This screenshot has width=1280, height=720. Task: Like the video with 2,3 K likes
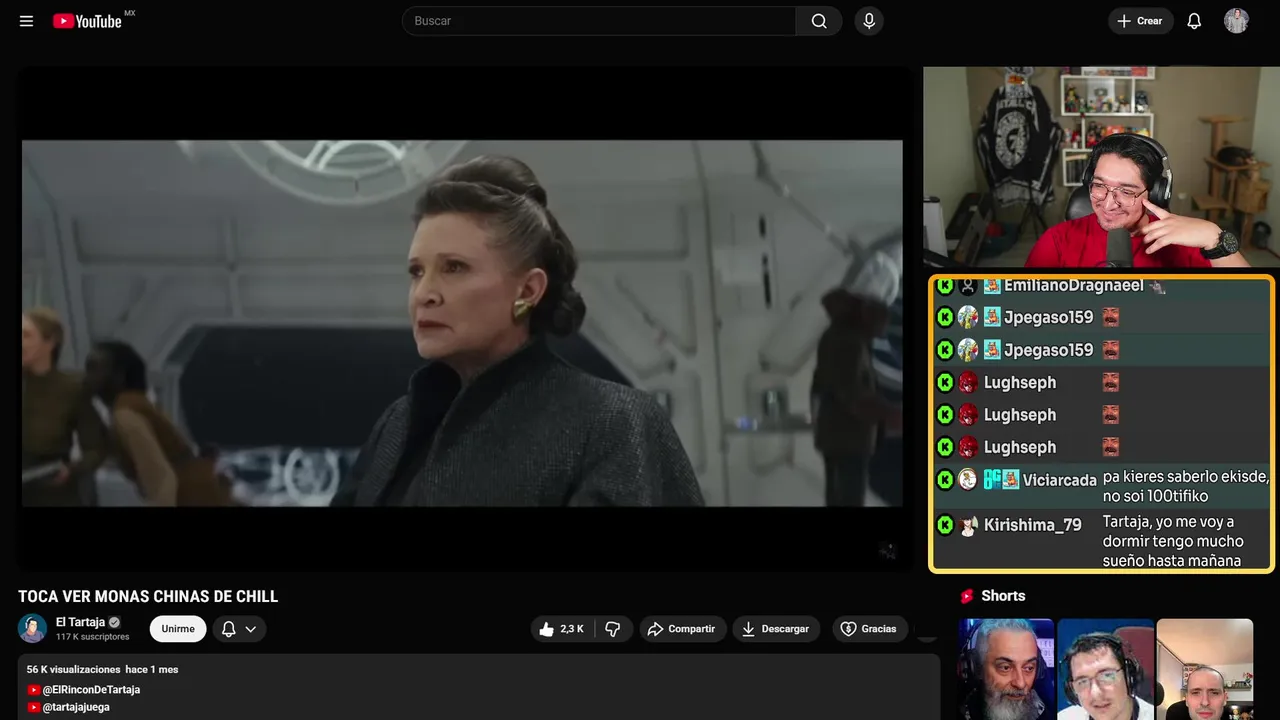(562, 629)
